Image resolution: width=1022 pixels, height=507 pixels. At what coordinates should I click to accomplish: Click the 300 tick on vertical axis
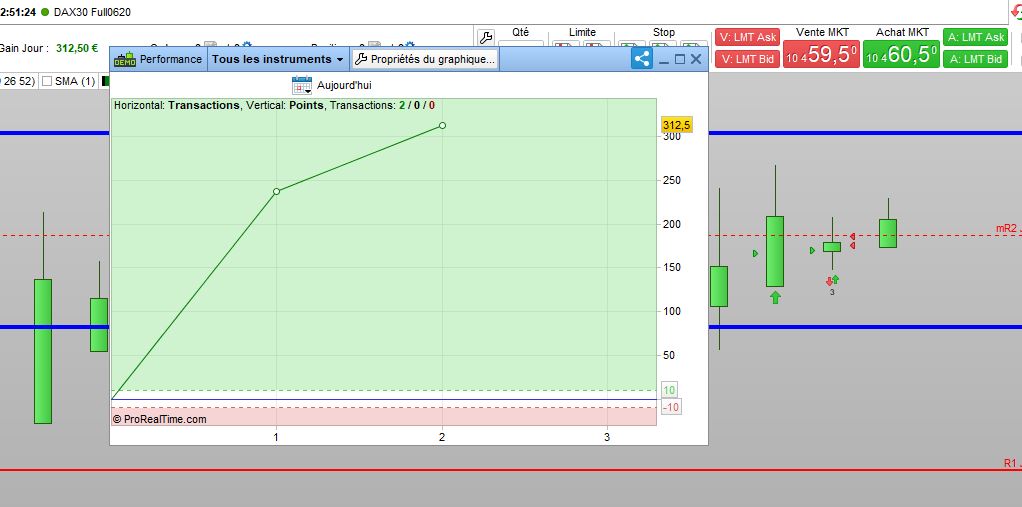click(x=672, y=136)
